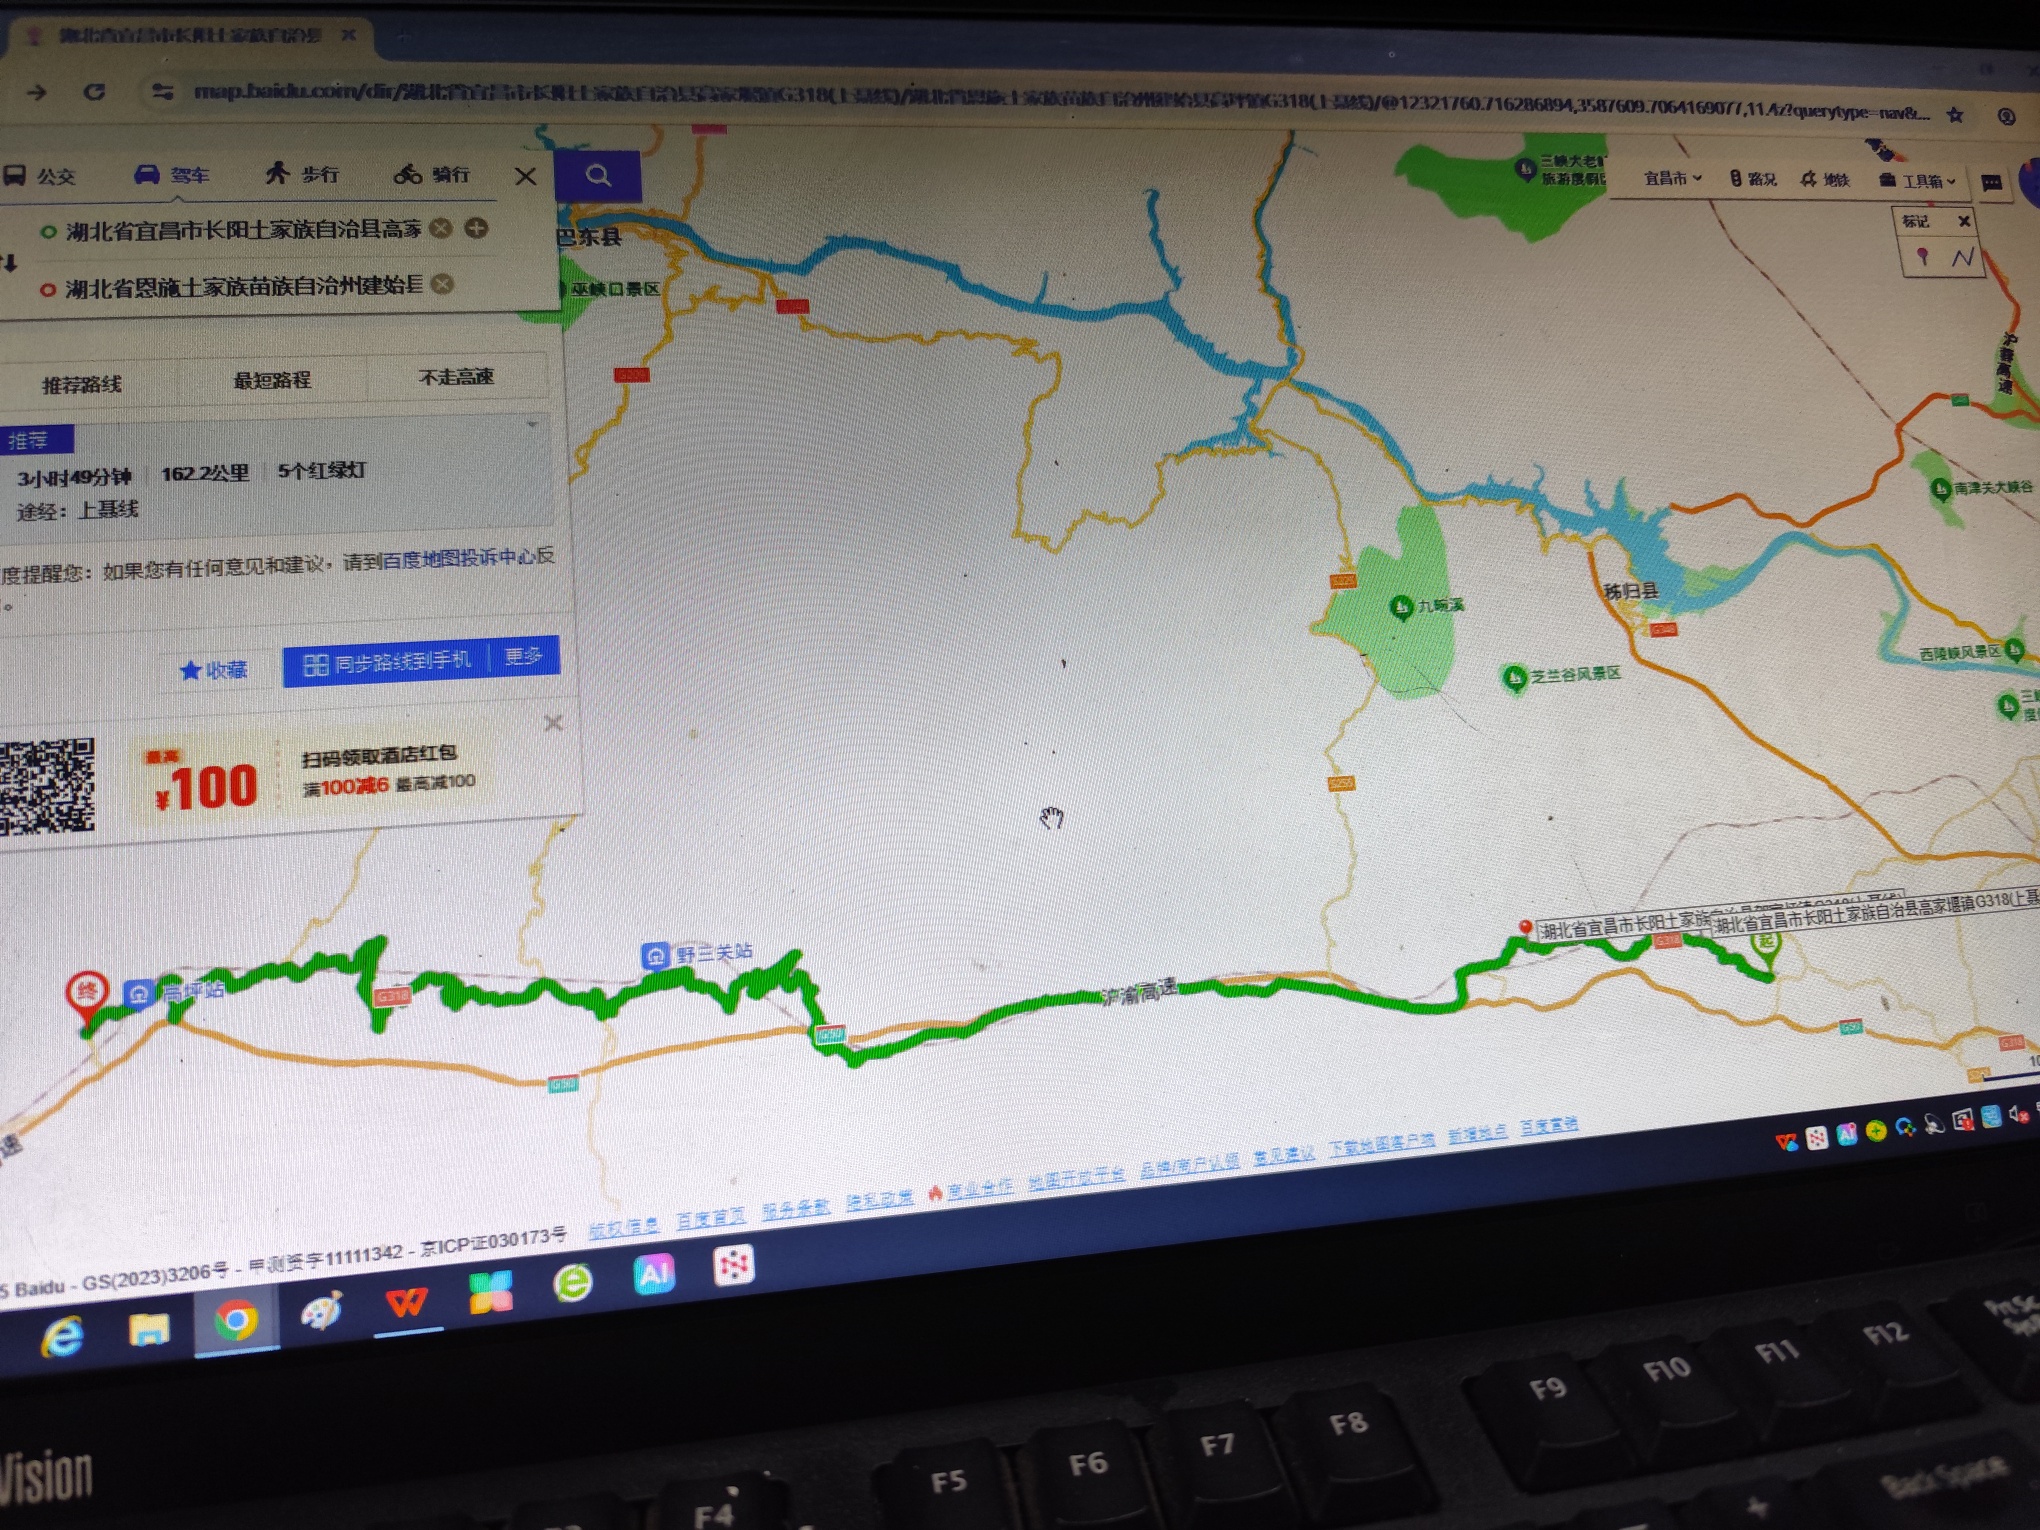Toggle the 地铁 subway layer
Viewport: 2040px width, 1530px height.
tap(1825, 180)
